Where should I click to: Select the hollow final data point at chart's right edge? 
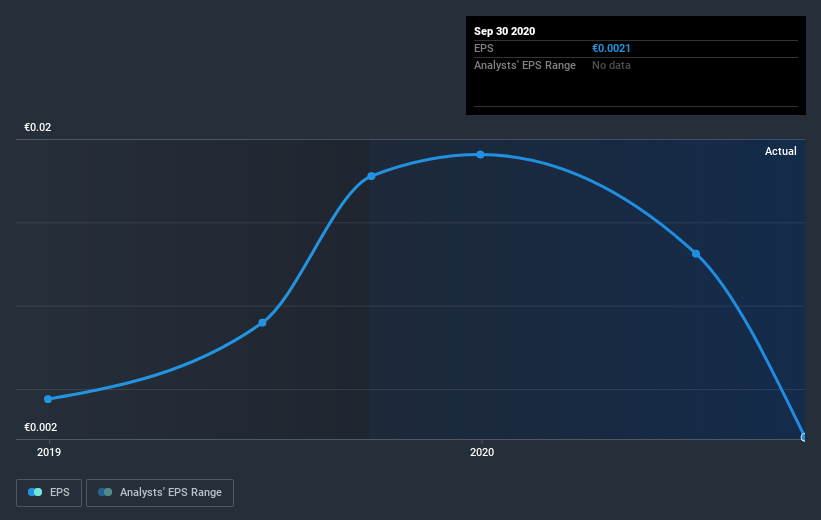(x=804, y=437)
